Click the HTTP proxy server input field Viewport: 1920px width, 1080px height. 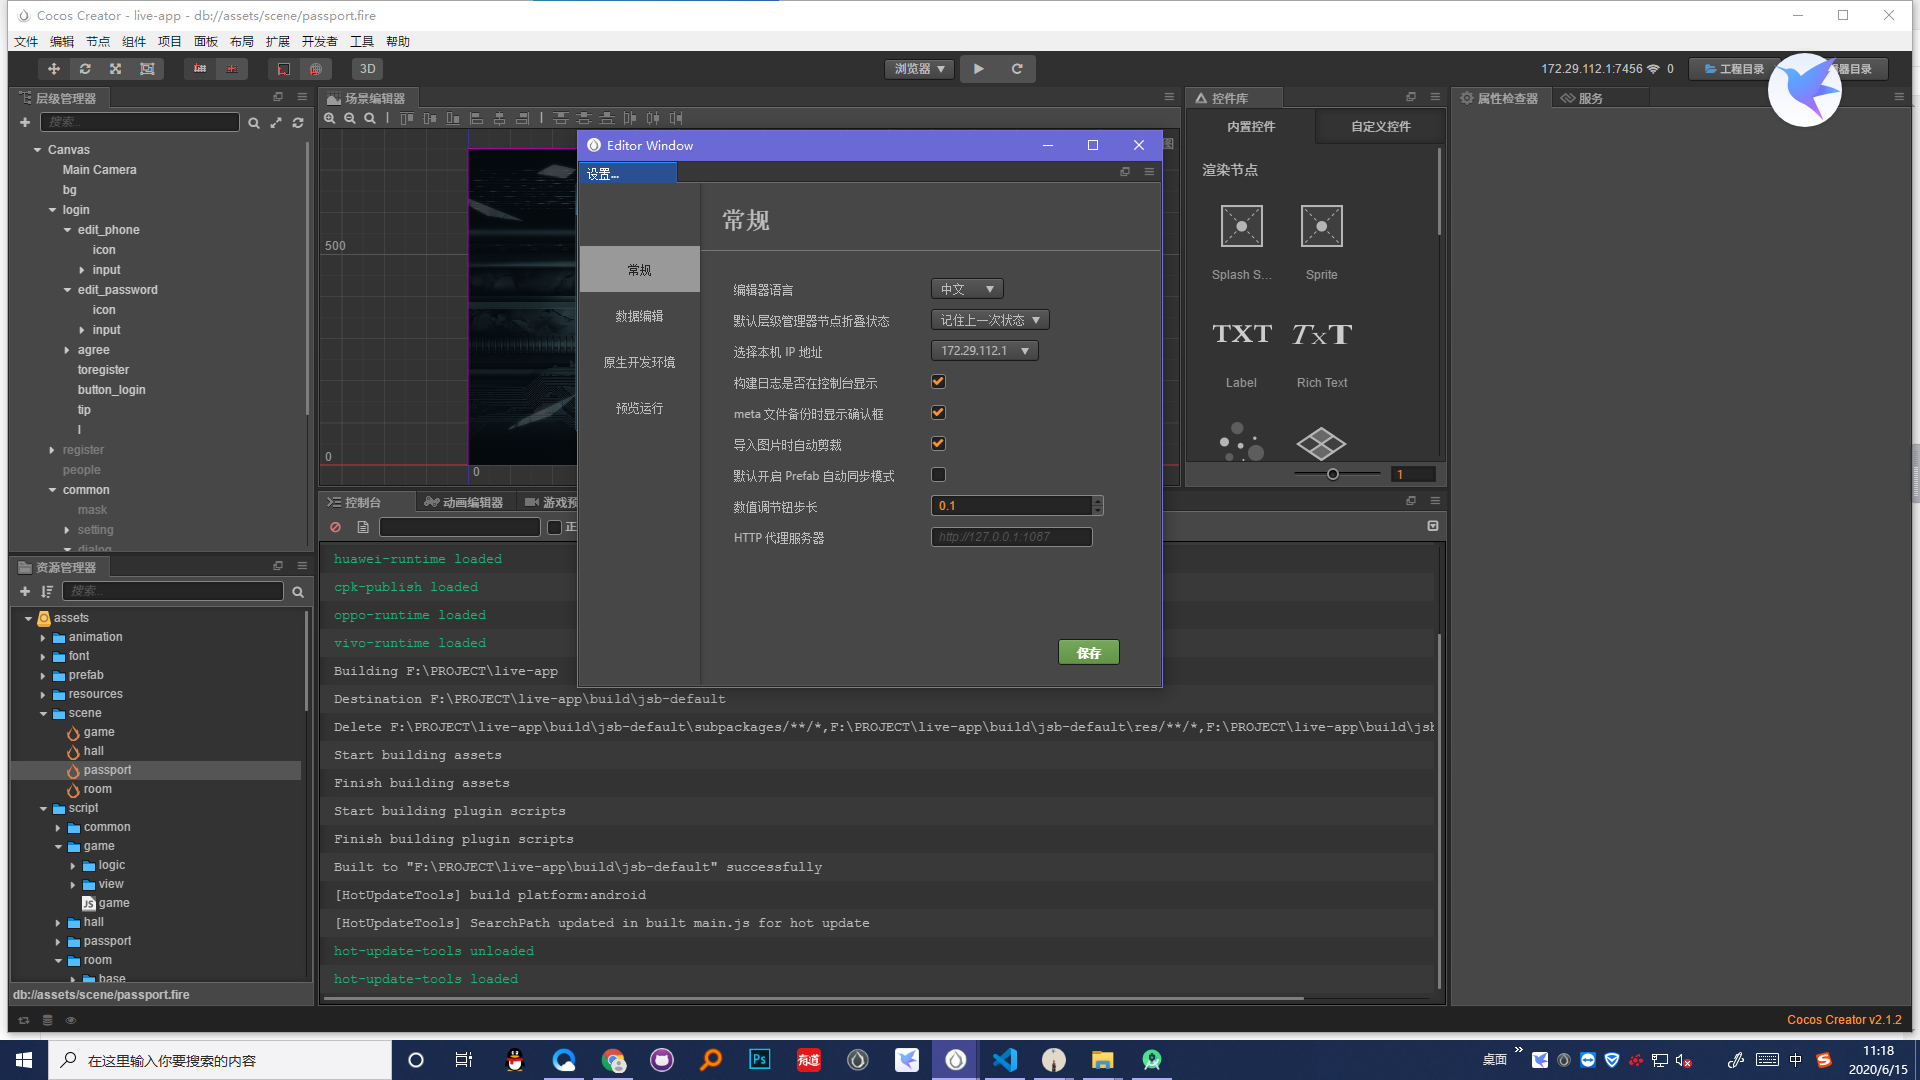coord(1011,537)
